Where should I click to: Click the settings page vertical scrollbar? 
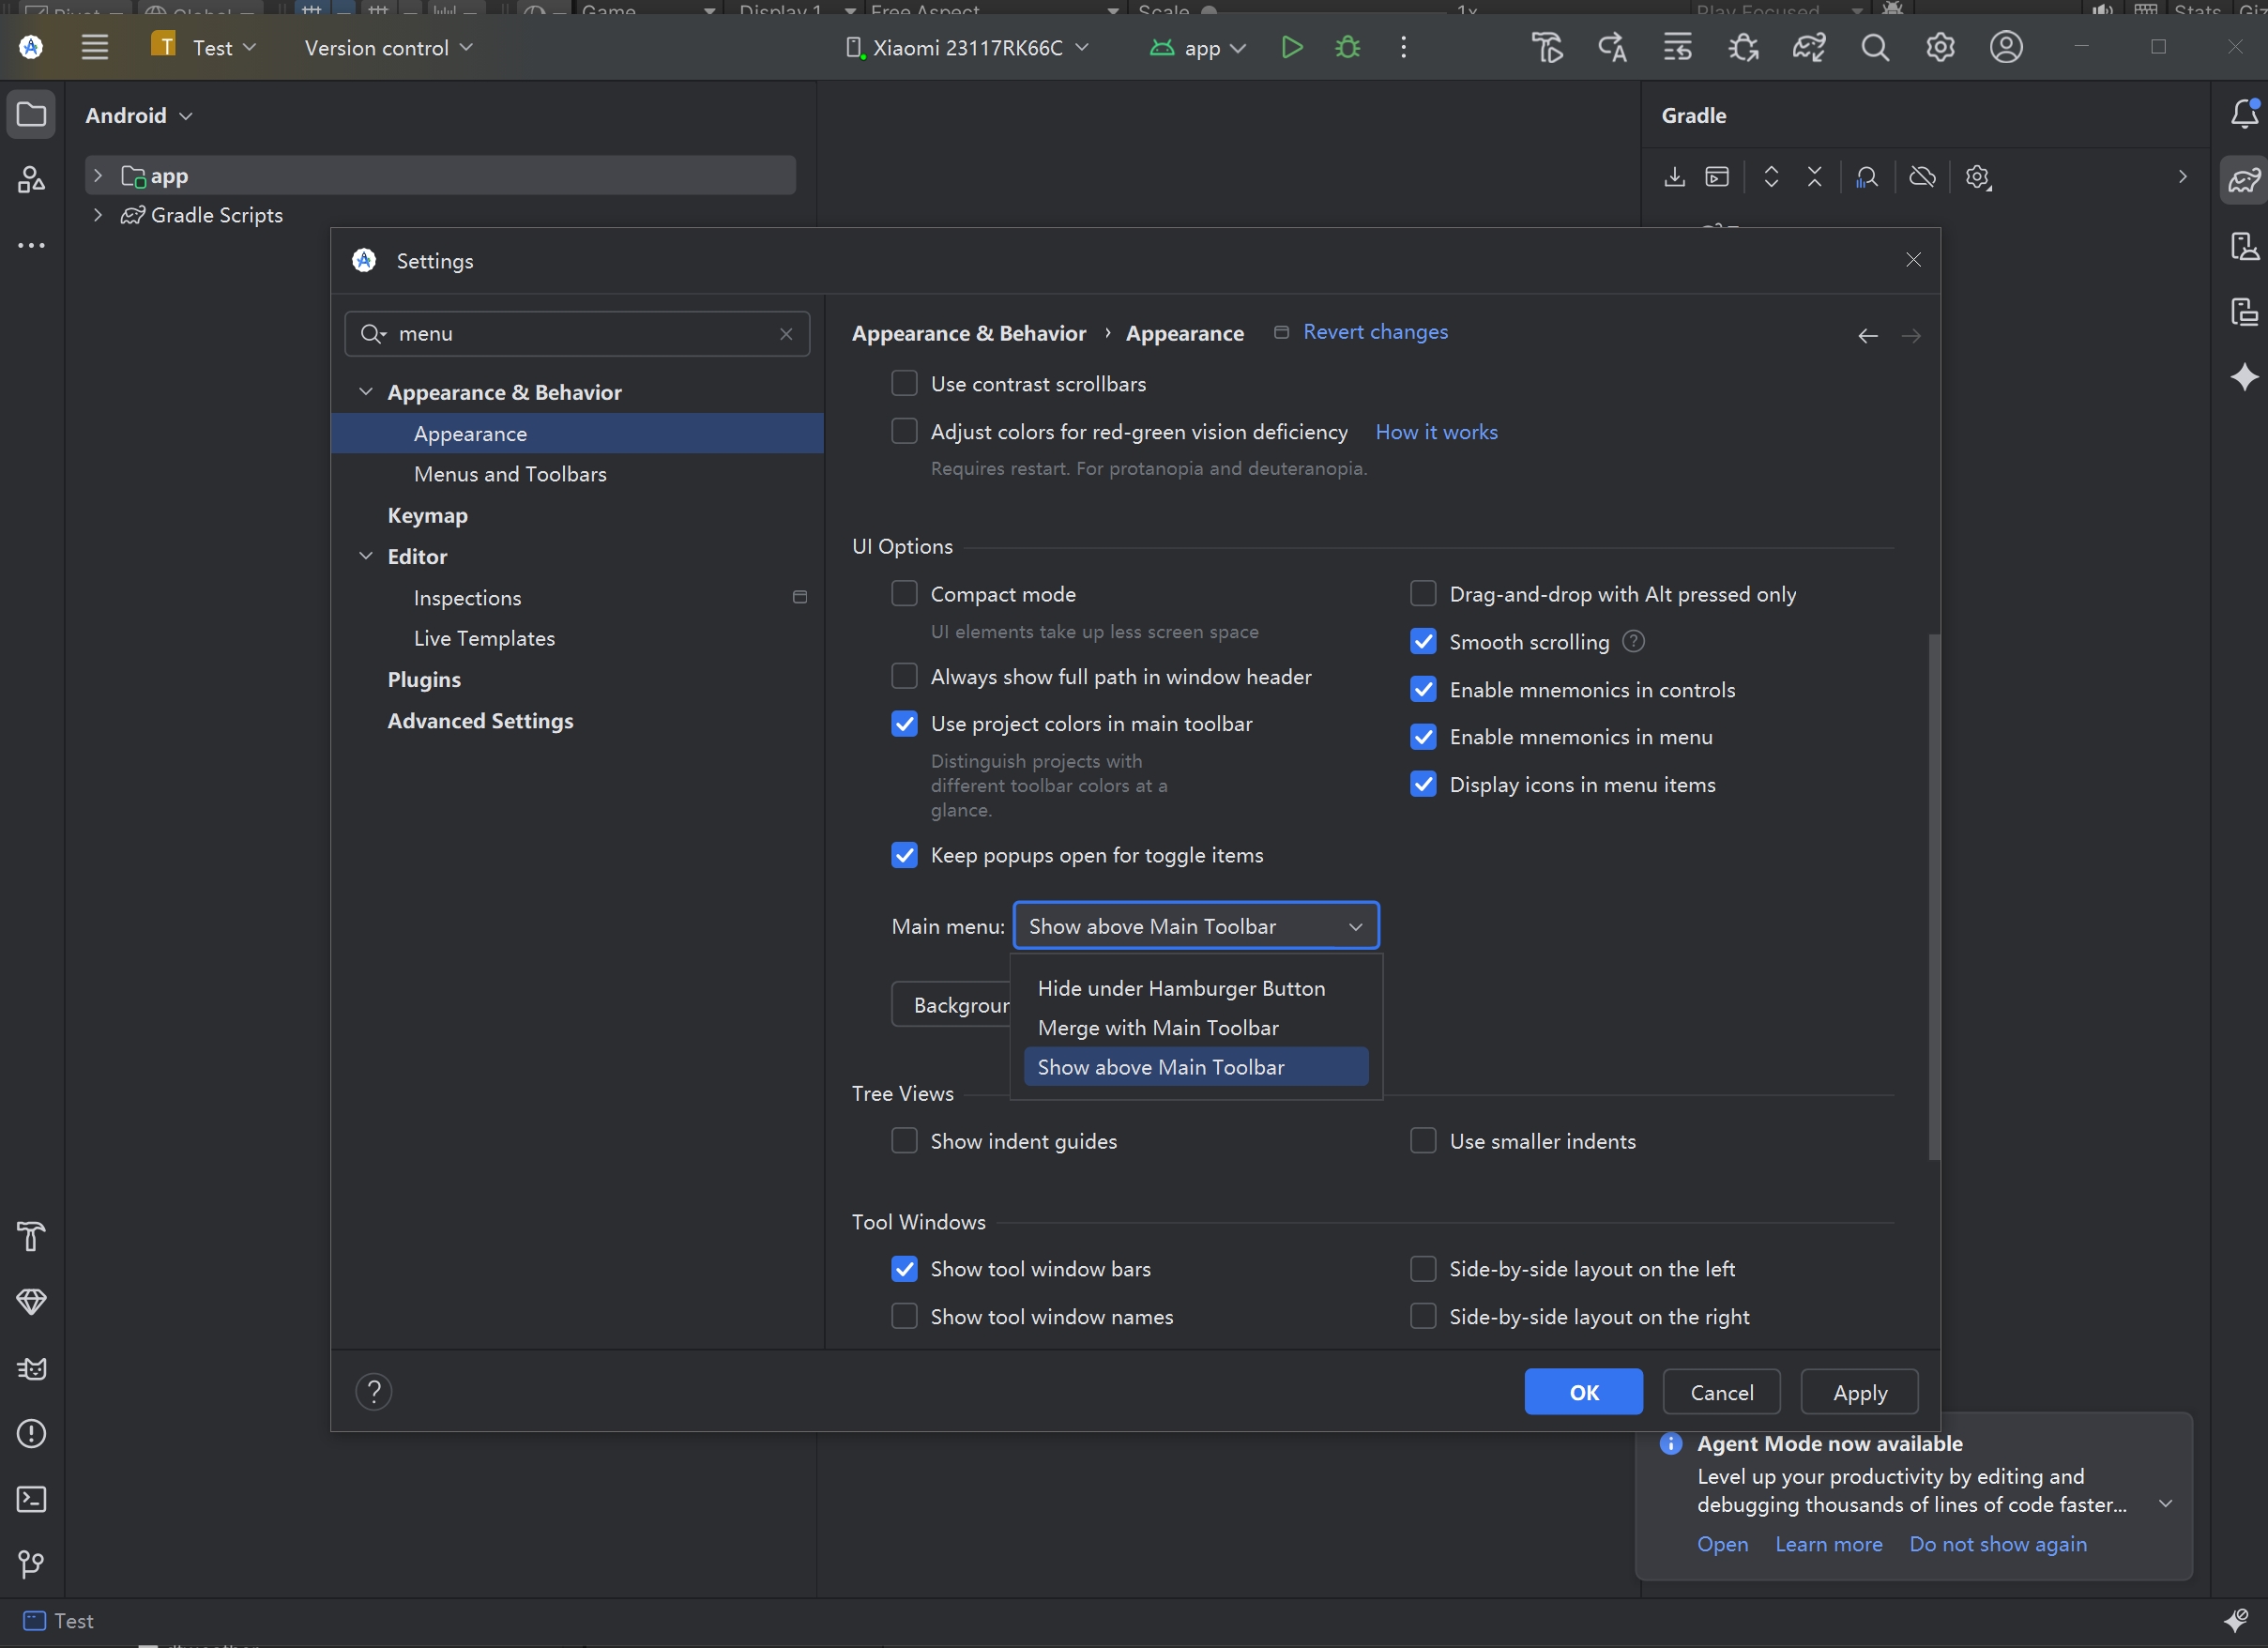click(1934, 895)
